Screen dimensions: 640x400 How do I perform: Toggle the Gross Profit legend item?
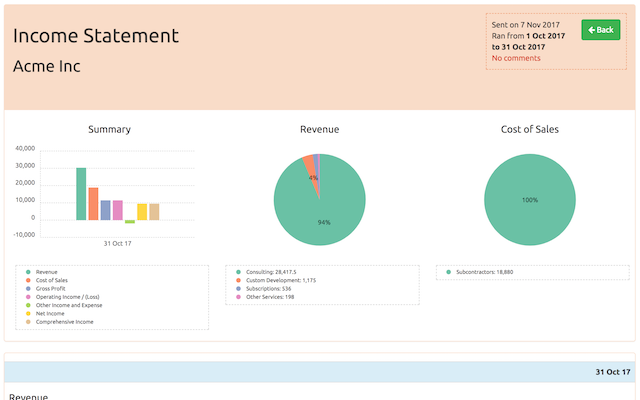45,289
